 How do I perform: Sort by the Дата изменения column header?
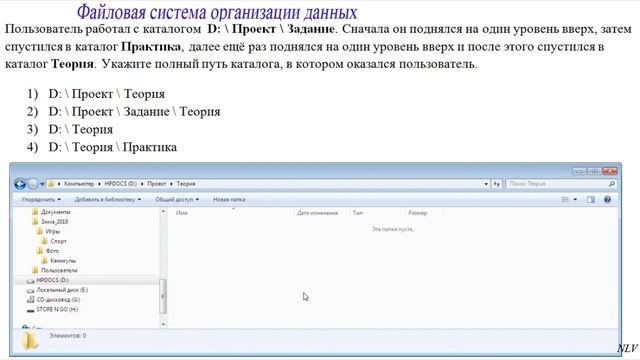(317, 213)
